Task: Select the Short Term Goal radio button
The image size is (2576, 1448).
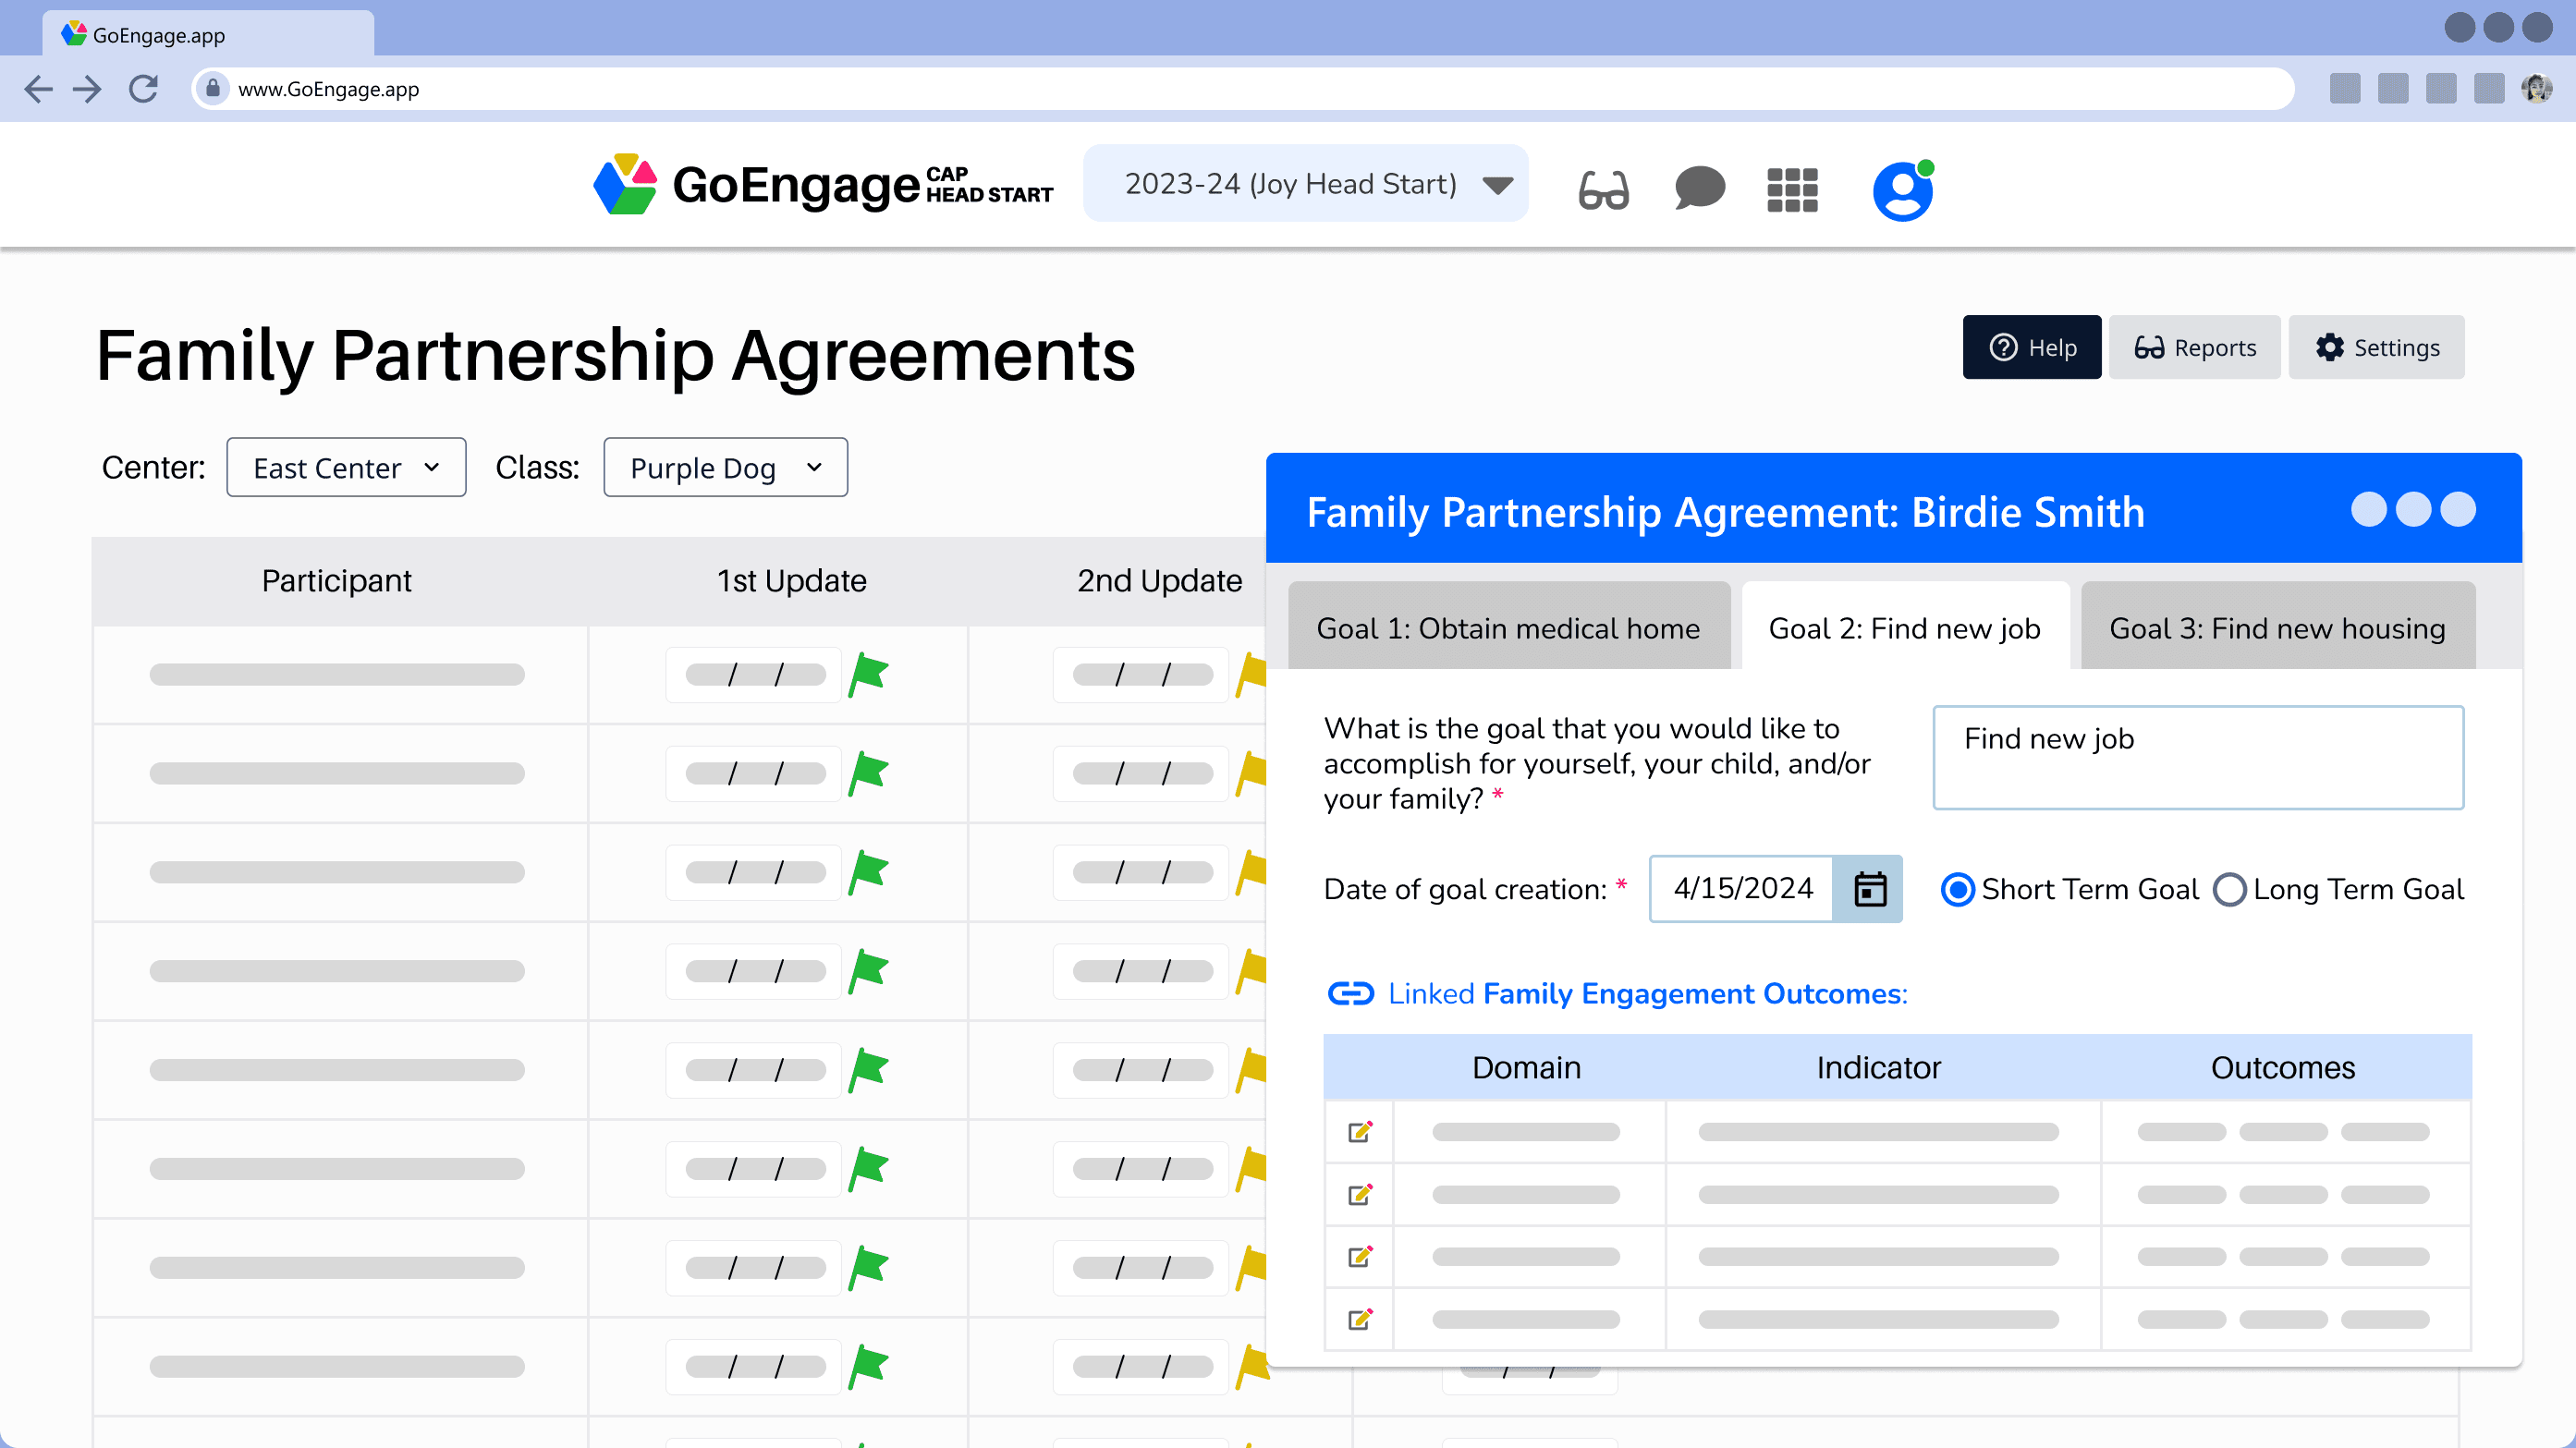Action: (1956, 889)
